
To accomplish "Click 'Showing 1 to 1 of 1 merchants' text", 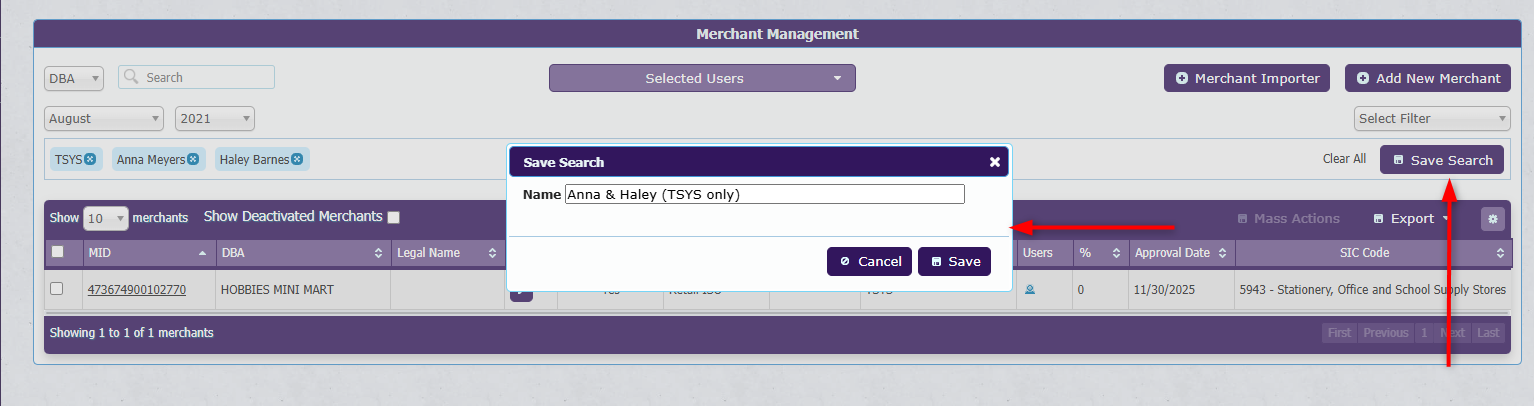I will 131,333.
